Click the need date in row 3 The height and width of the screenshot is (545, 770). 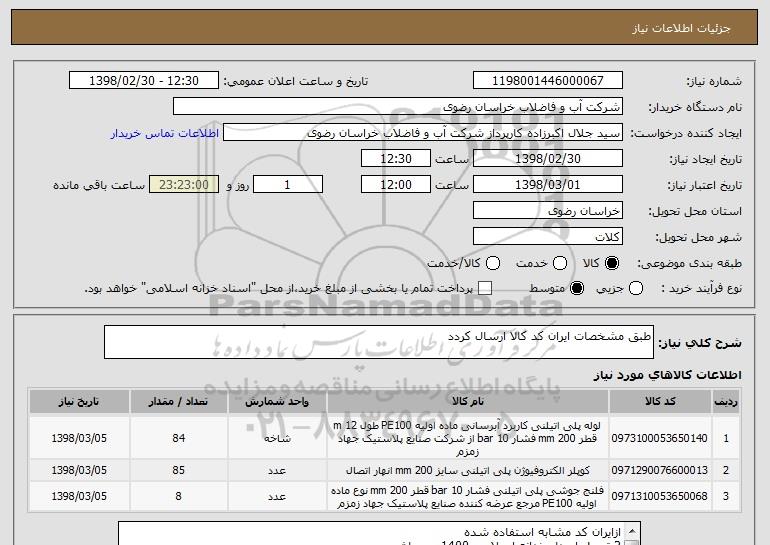79,496
